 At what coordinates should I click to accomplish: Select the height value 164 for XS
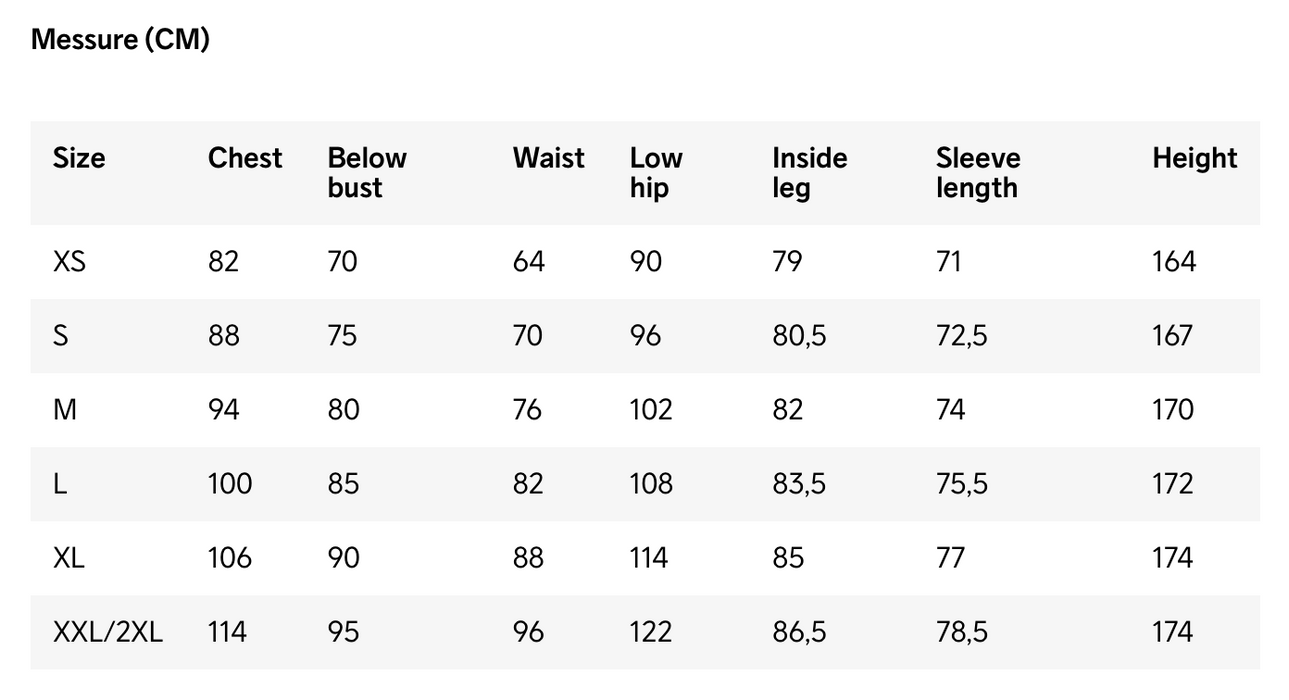pyautogui.click(x=1173, y=262)
